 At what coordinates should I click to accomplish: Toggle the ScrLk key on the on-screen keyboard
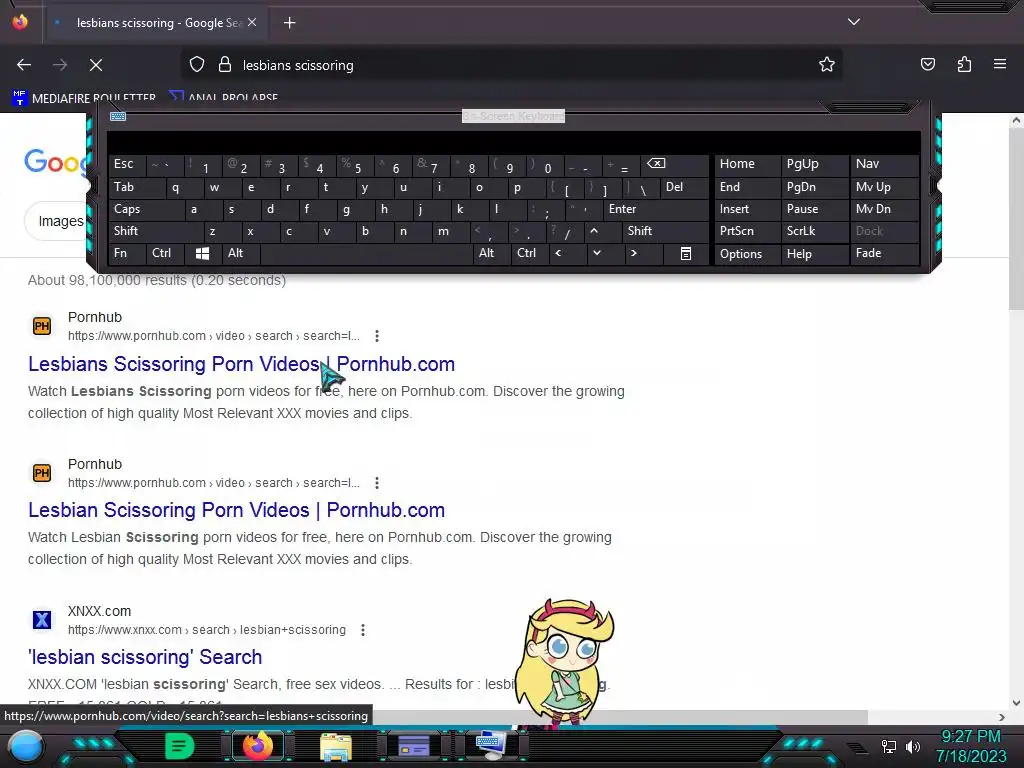[813, 231]
